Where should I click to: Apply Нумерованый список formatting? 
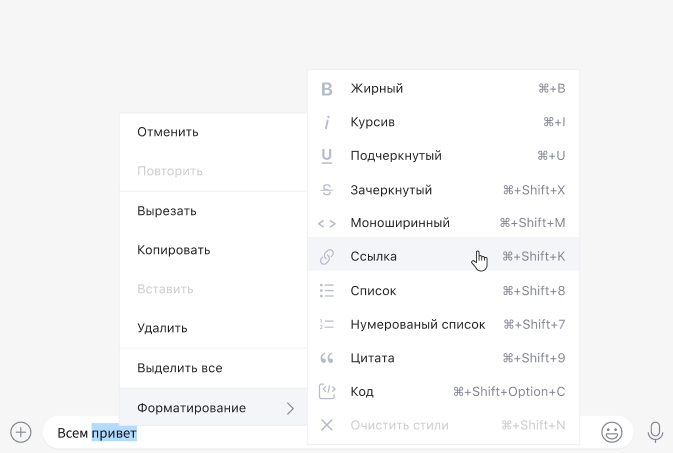coord(417,325)
